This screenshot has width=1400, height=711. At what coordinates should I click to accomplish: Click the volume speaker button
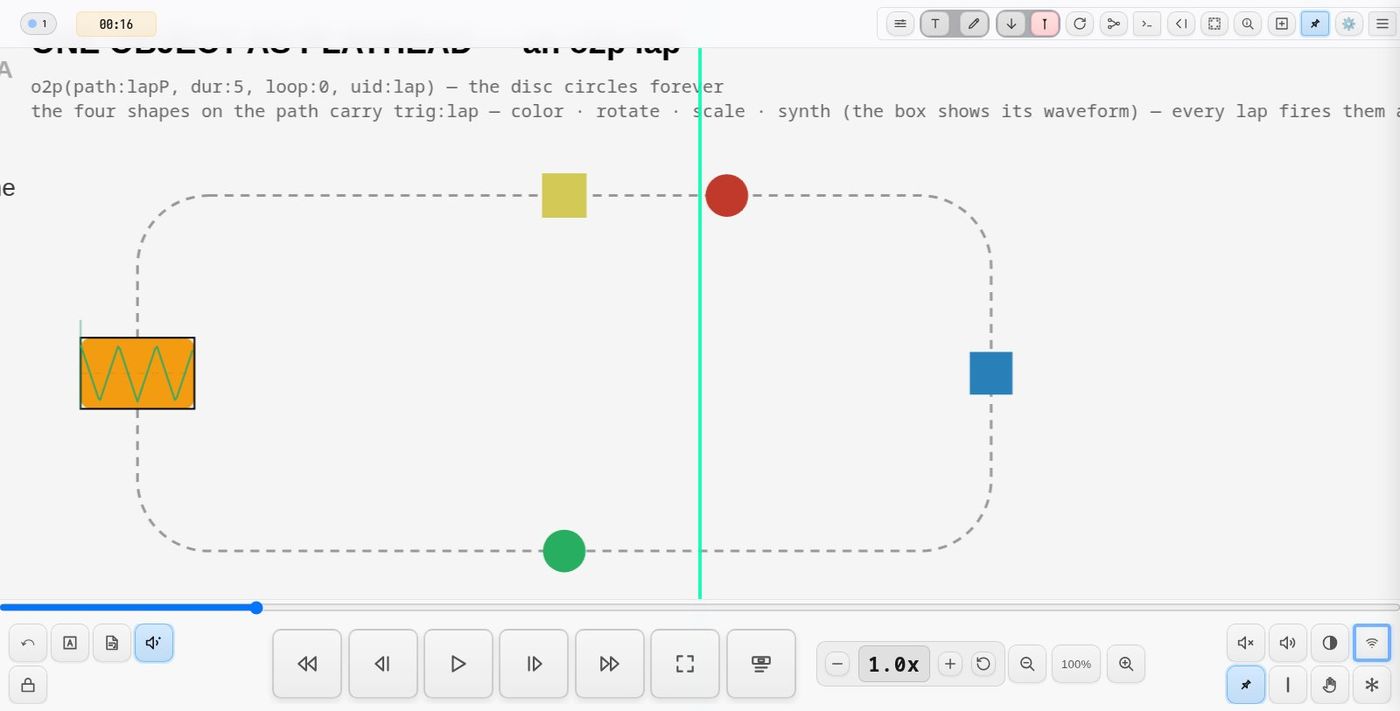(x=1288, y=643)
